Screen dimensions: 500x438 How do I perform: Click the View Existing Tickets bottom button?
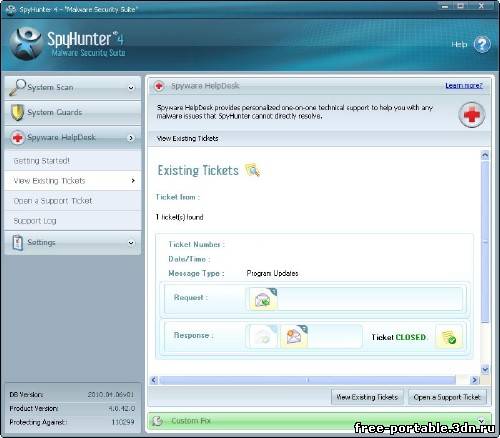click(367, 397)
